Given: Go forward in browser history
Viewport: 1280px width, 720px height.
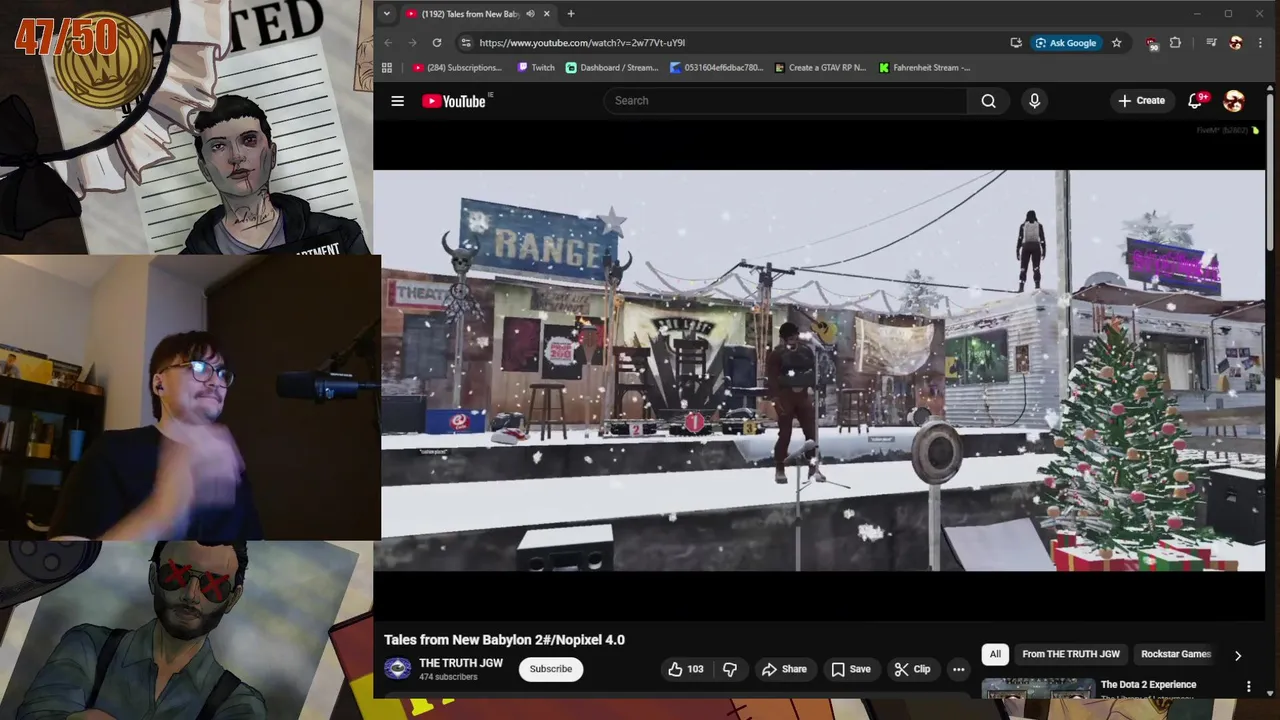Looking at the screenshot, I should click(x=412, y=43).
